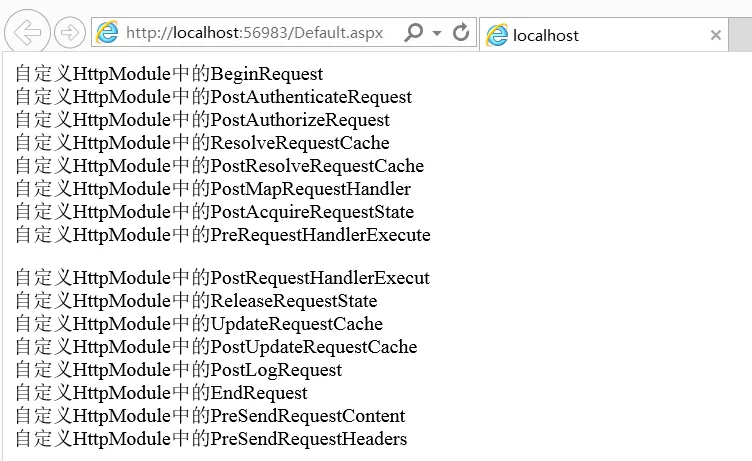752x461 pixels.
Task: Click the URL text in address bar
Action: coord(255,33)
